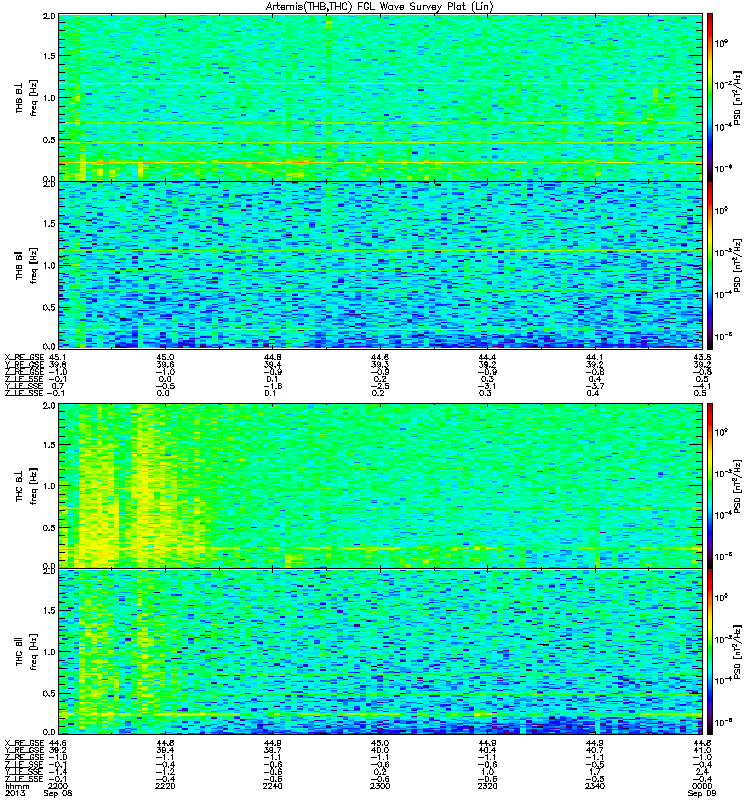Click the 45.1 X_RE_GSE value

(58, 357)
